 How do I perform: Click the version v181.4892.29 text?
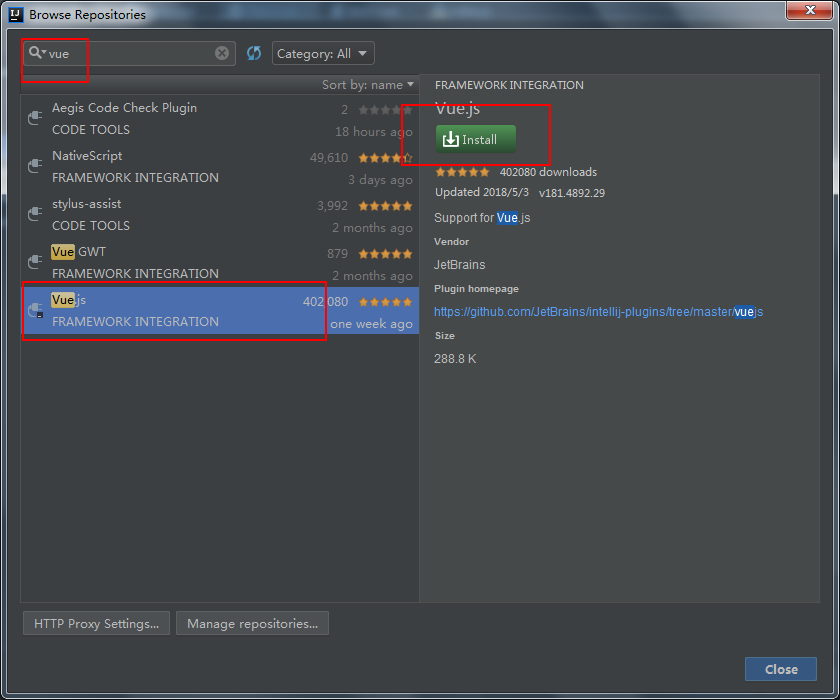click(x=572, y=193)
